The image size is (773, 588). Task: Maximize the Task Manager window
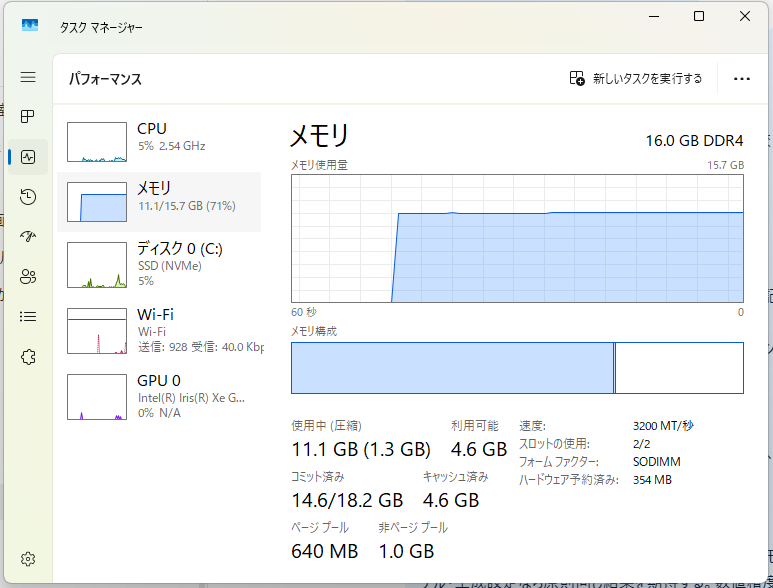tap(699, 16)
